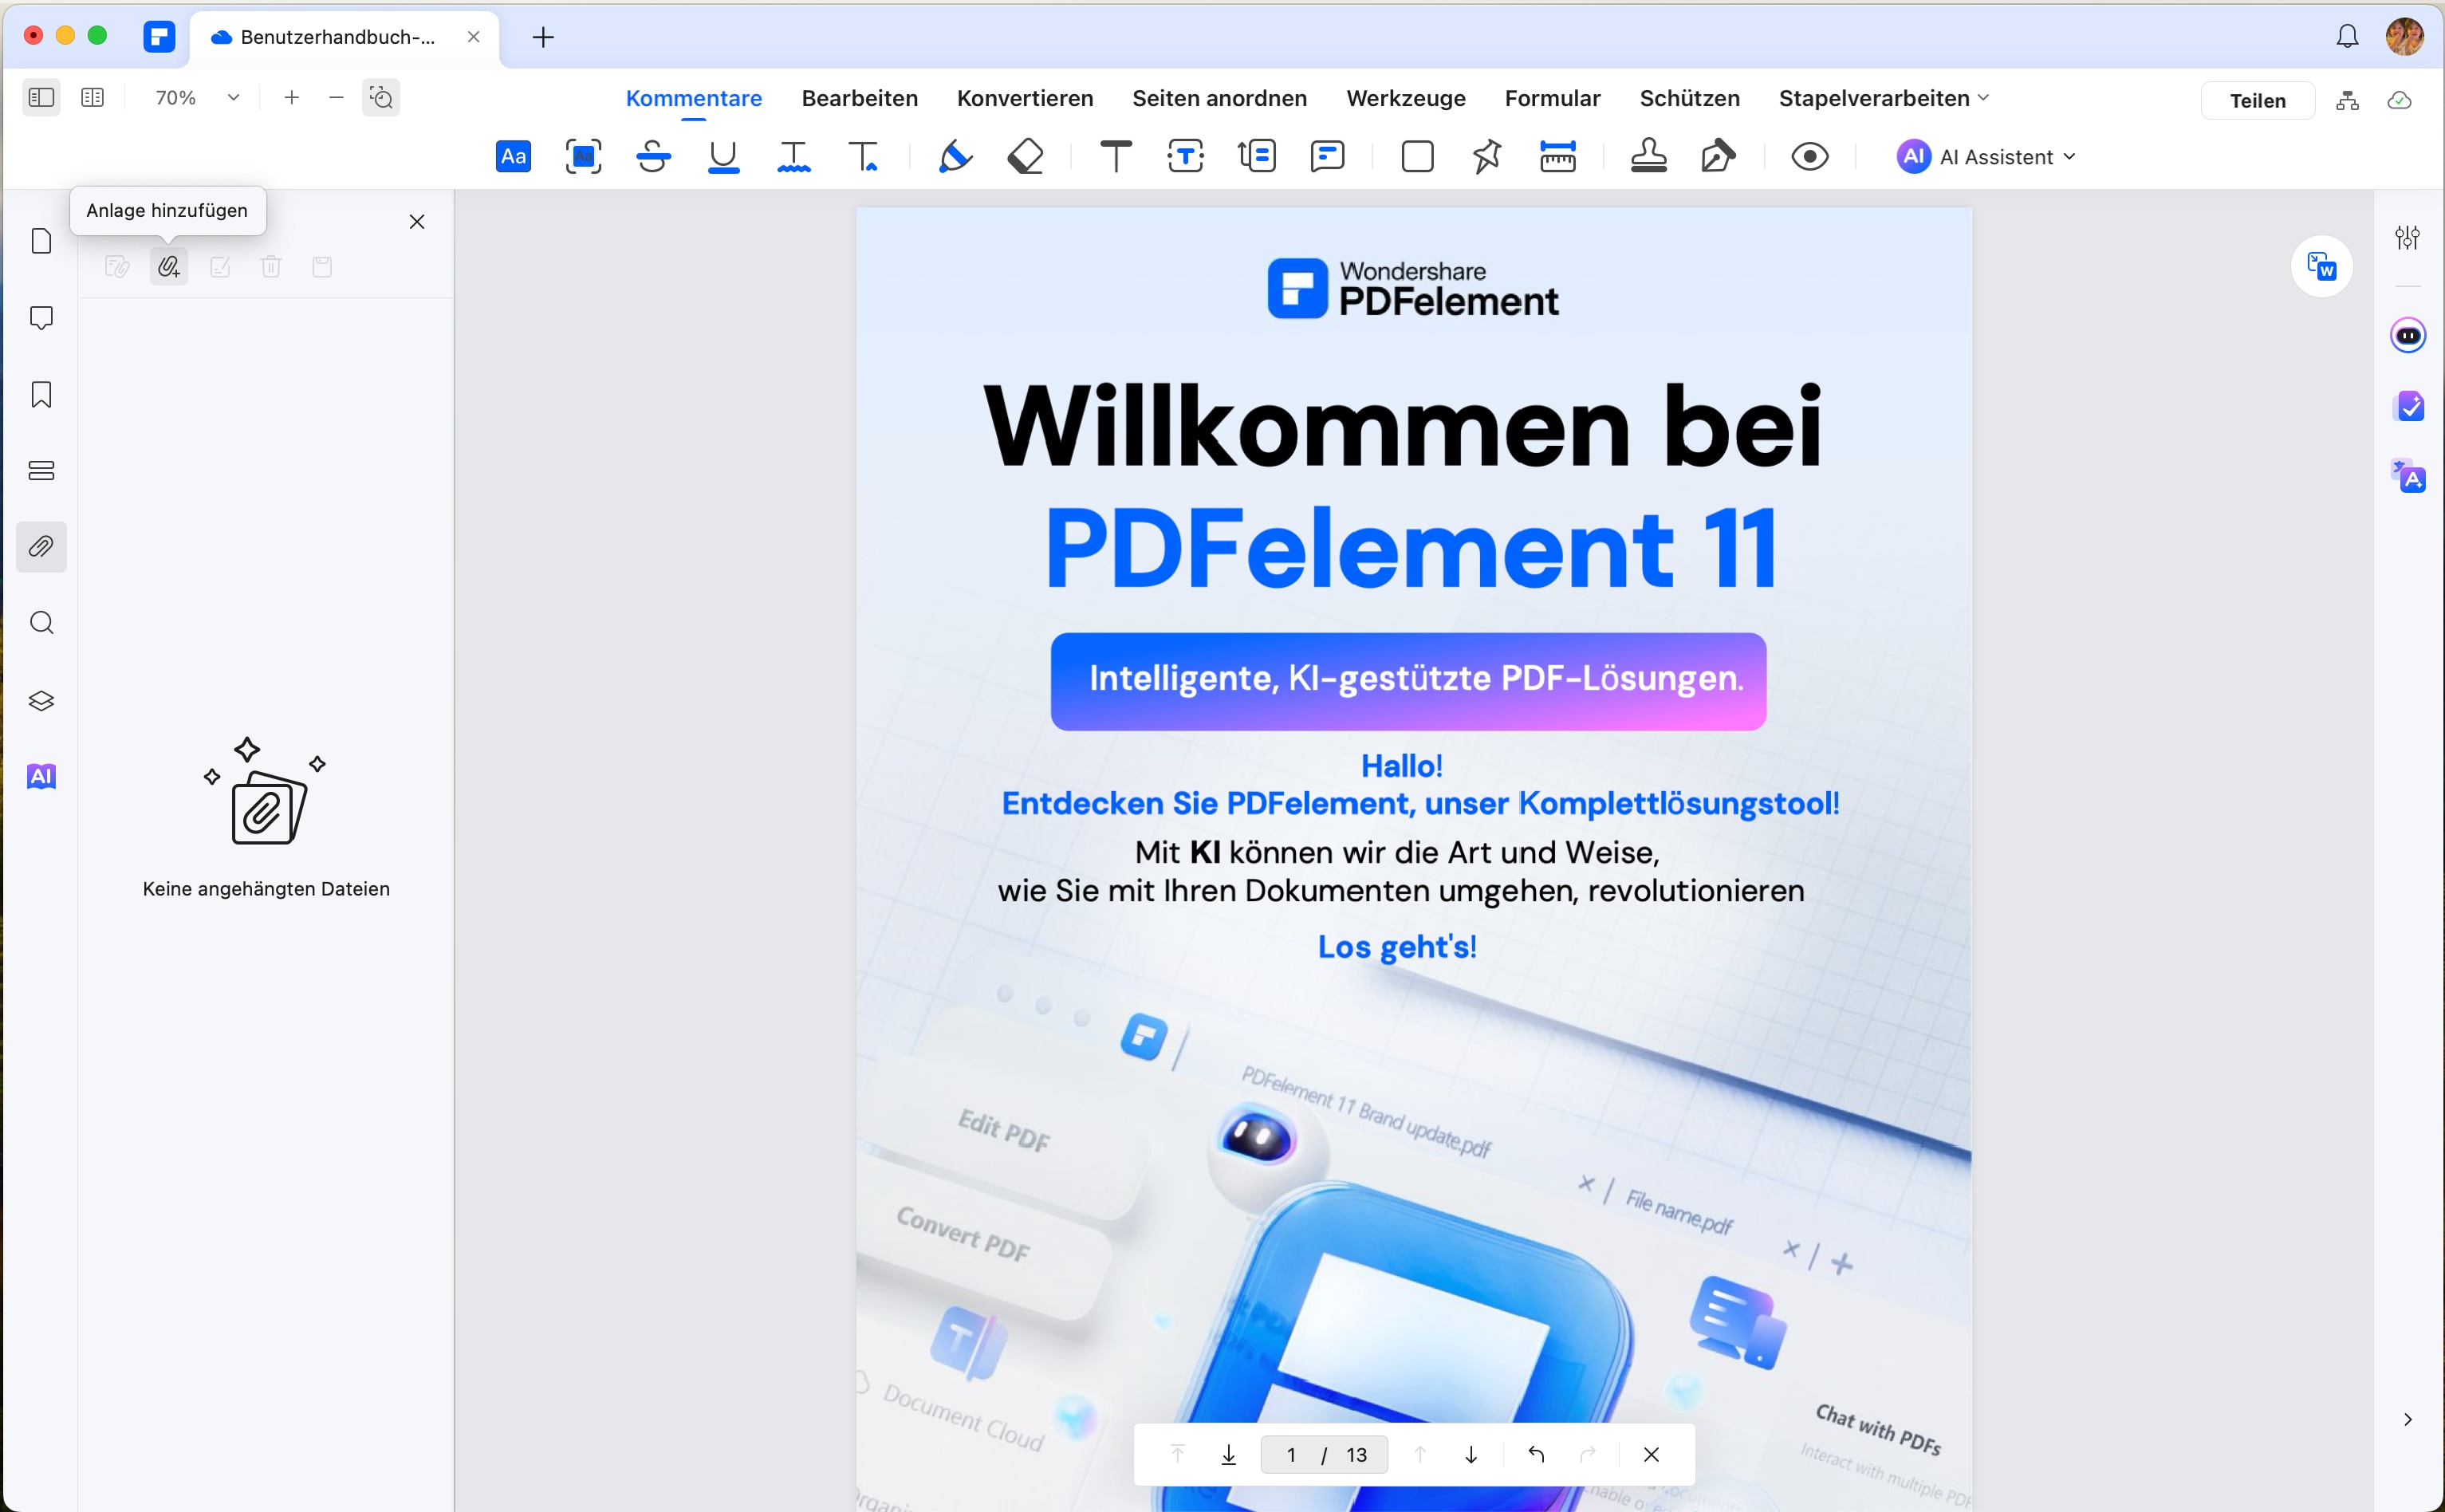Open the purple checkmark AI tool
This screenshot has width=2445, height=1512.
pyautogui.click(x=2408, y=406)
